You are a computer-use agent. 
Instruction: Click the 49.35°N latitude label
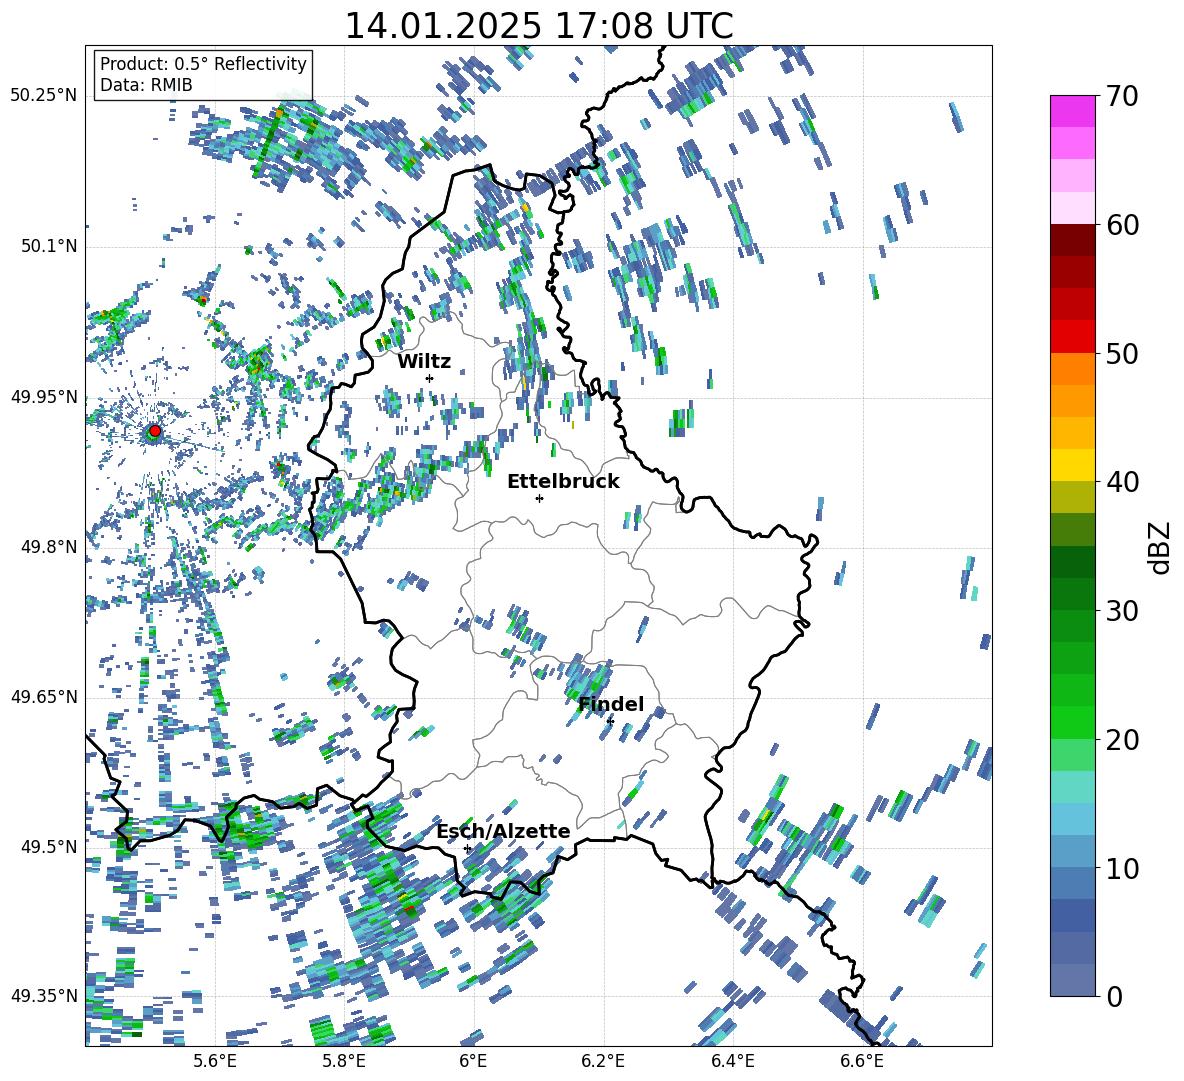44,996
